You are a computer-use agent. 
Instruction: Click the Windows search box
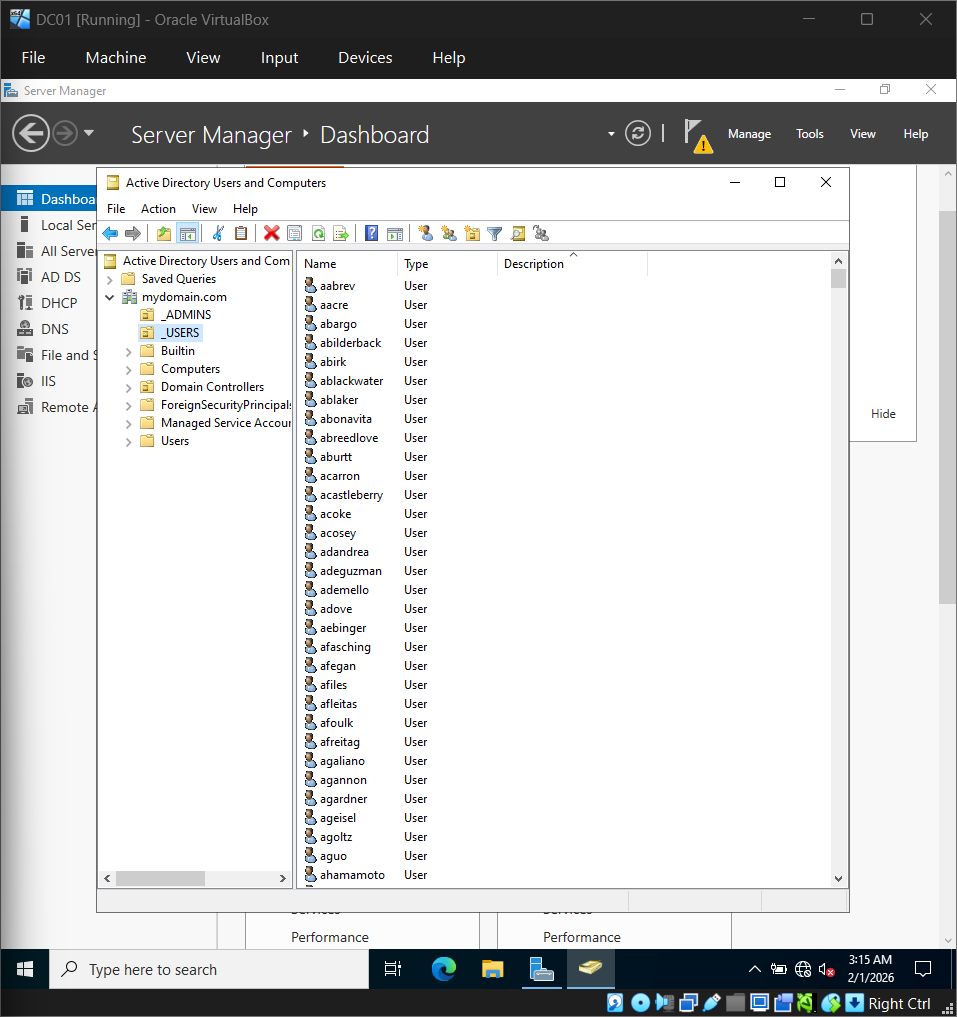pos(209,969)
